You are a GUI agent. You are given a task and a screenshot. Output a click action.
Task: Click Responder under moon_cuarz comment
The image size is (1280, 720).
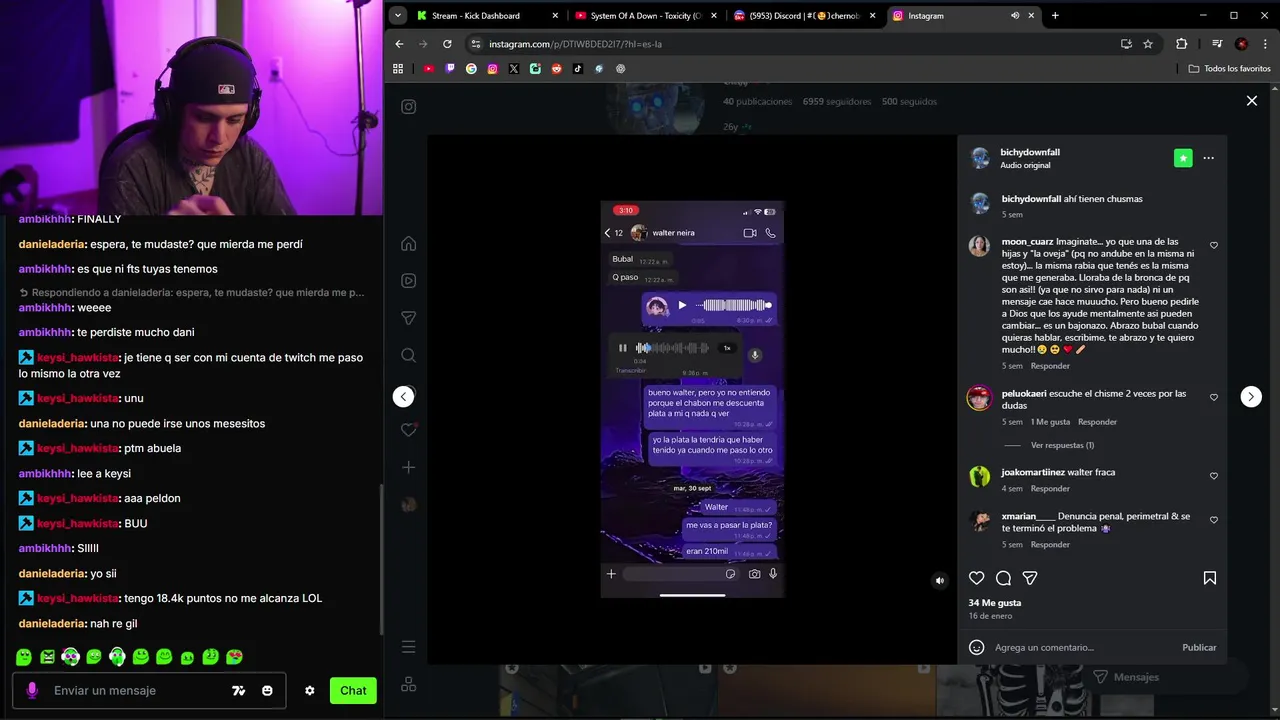[x=1050, y=366]
